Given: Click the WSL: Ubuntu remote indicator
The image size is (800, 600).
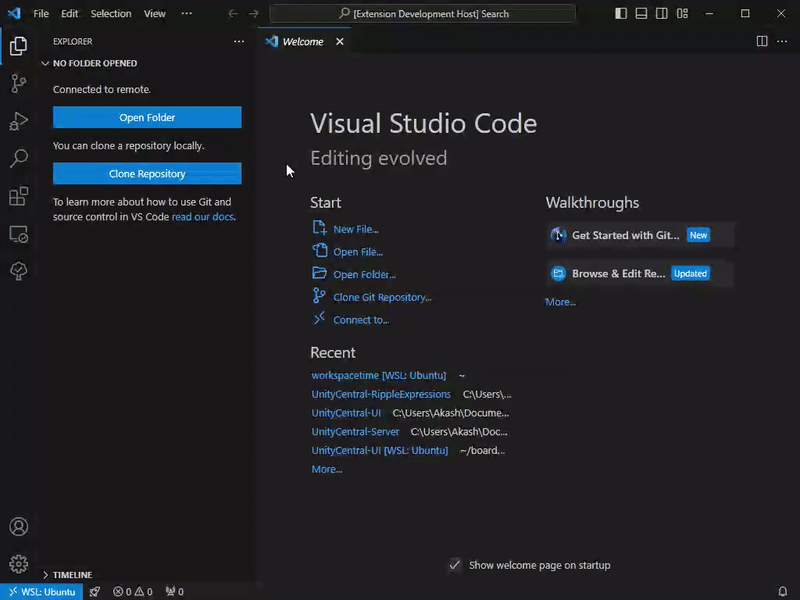Looking at the screenshot, I should [x=42, y=591].
